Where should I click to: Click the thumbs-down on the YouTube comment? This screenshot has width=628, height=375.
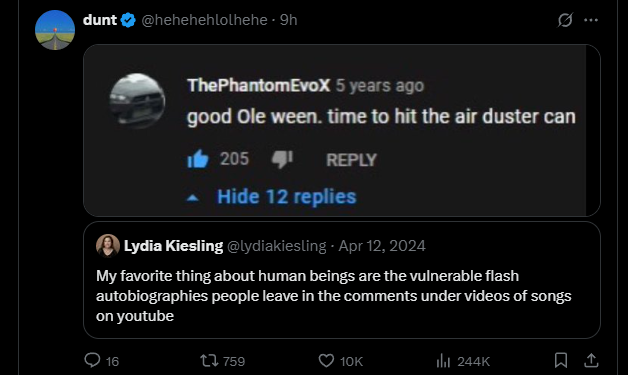click(282, 159)
